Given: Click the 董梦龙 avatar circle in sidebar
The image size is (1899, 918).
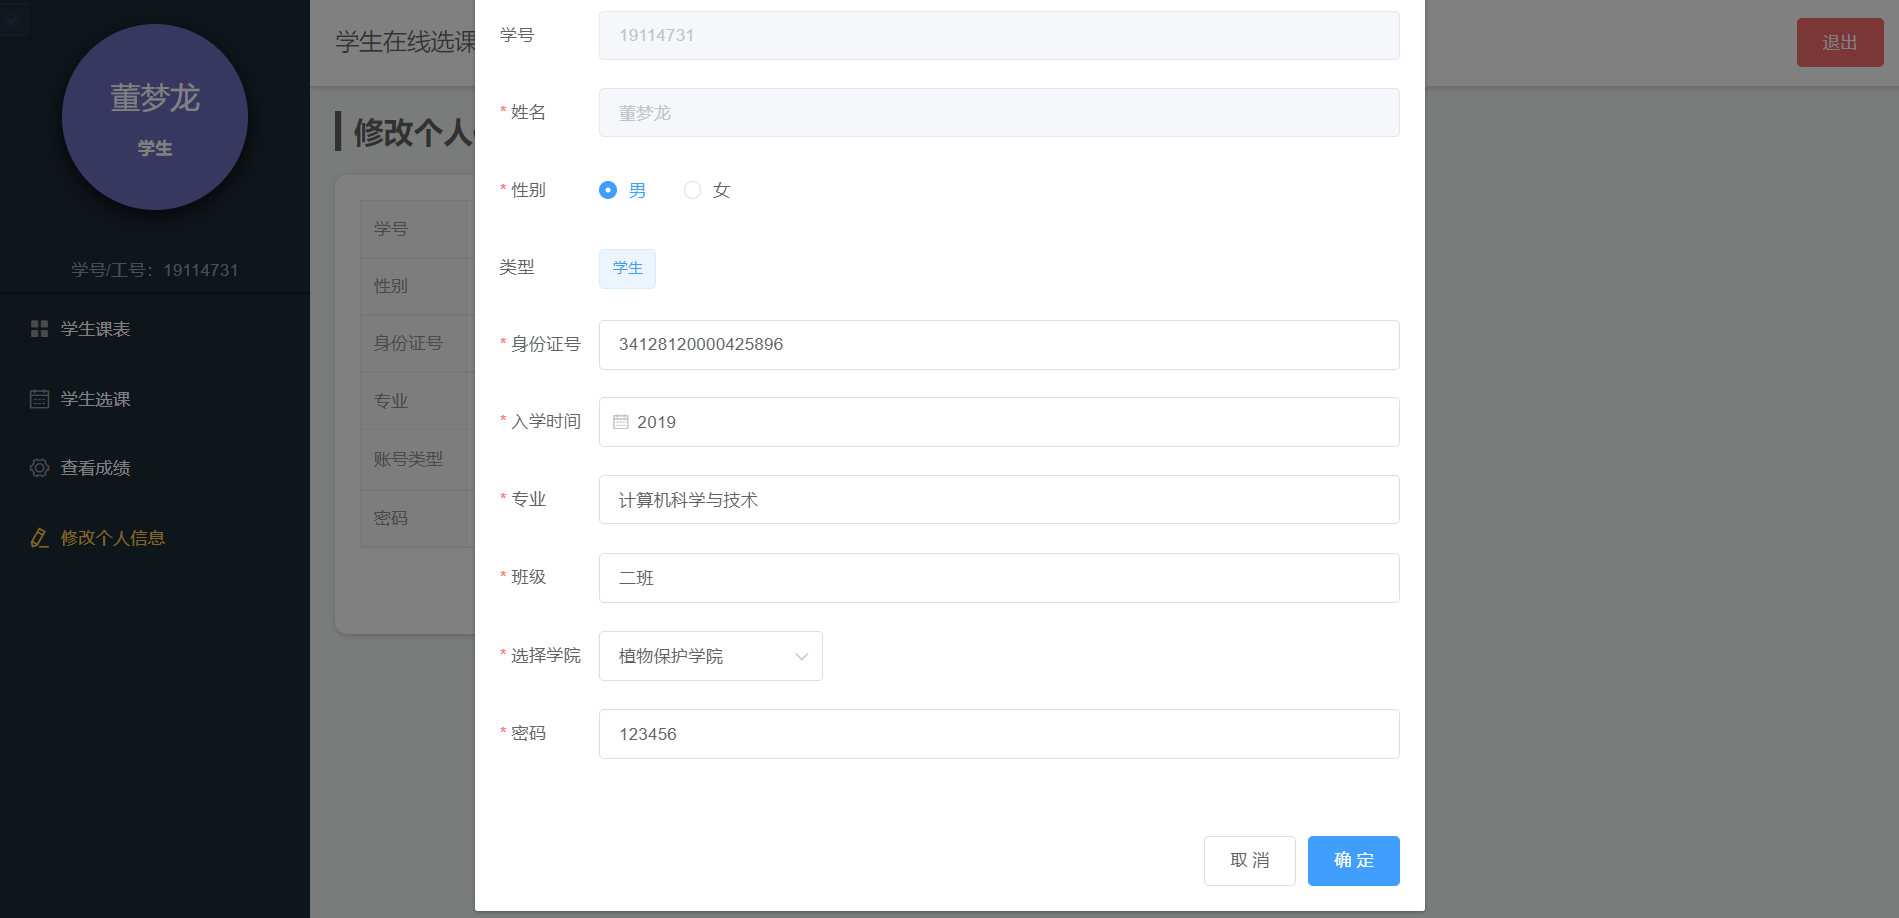Looking at the screenshot, I should [155, 117].
